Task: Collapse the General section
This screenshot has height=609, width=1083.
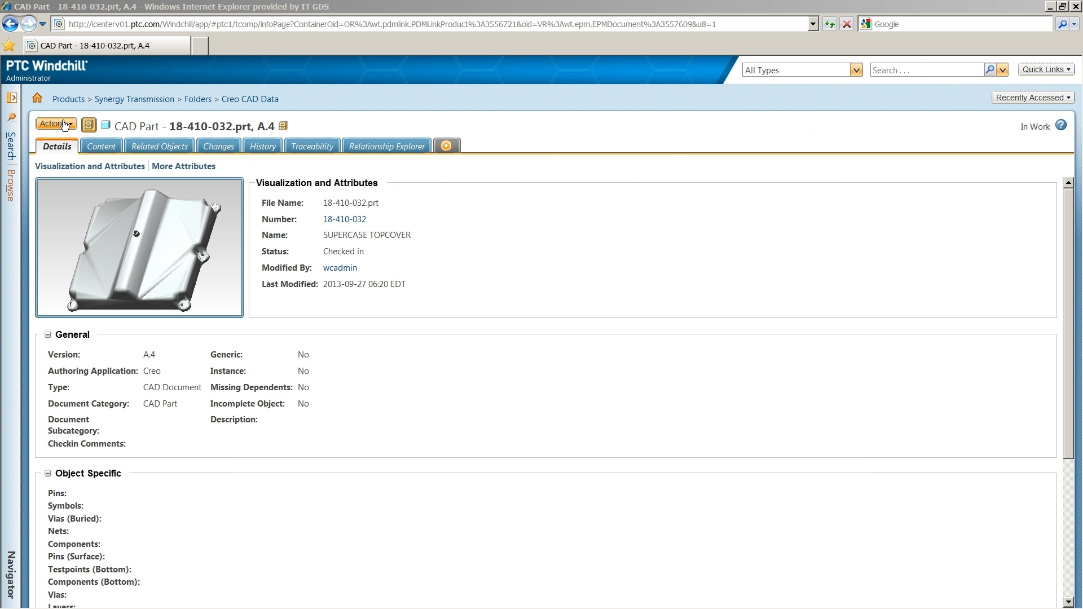Action: tap(48, 335)
